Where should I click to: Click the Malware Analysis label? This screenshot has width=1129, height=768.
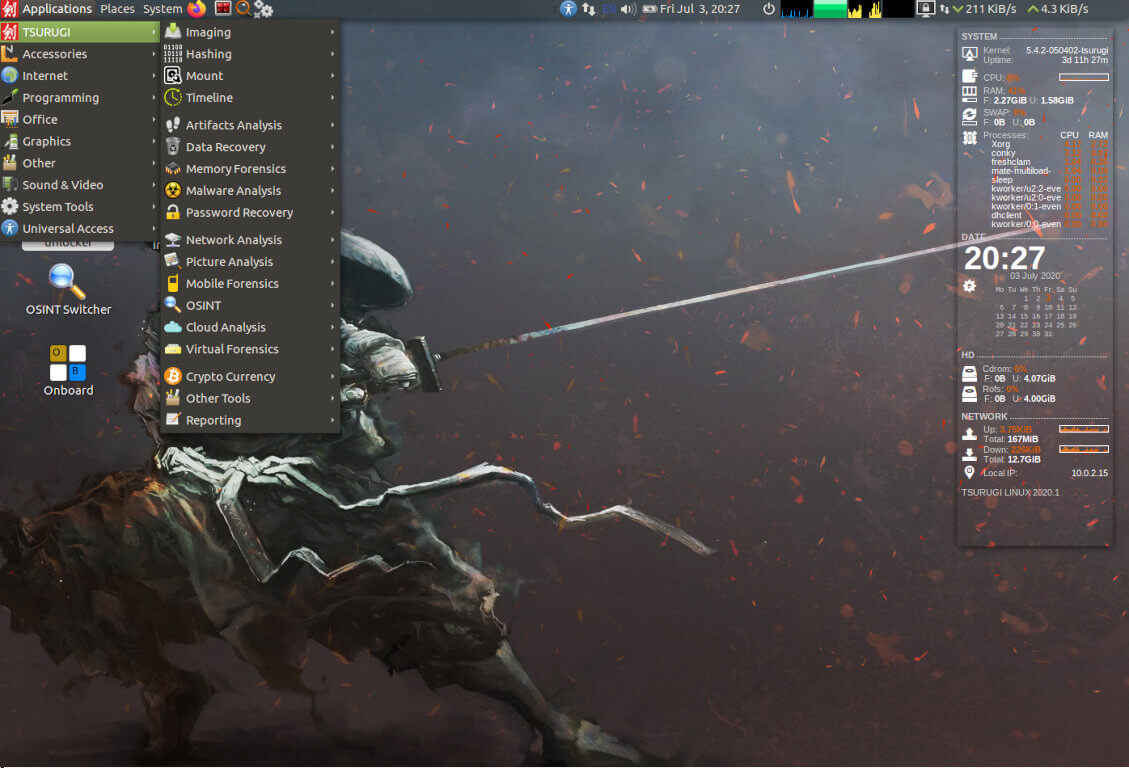point(233,190)
